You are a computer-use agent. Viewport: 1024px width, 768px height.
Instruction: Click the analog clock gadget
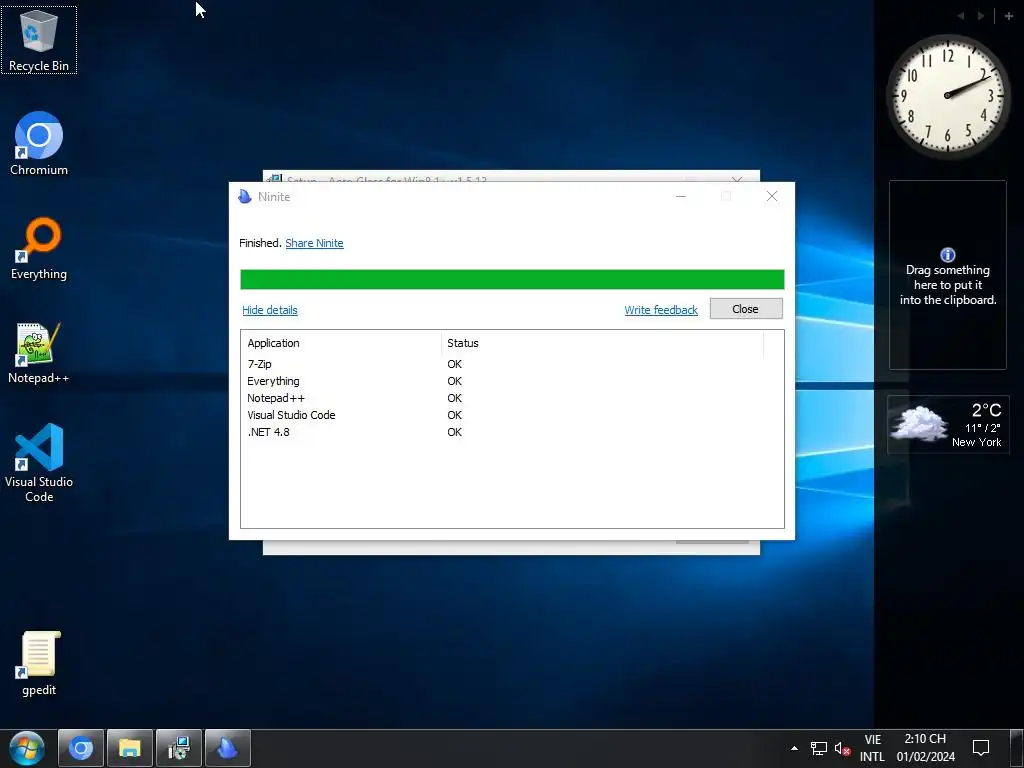click(x=948, y=96)
